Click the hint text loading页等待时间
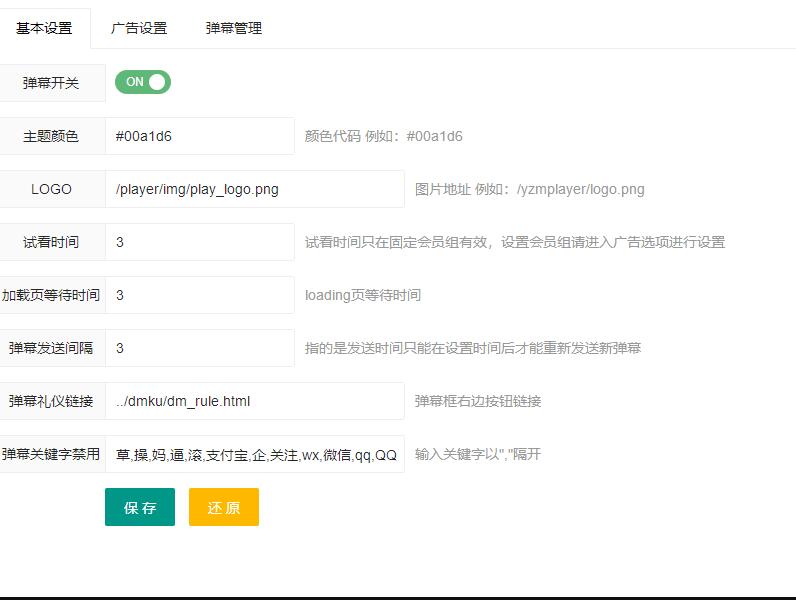This screenshot has width=796, height=600. pos(362,295)
